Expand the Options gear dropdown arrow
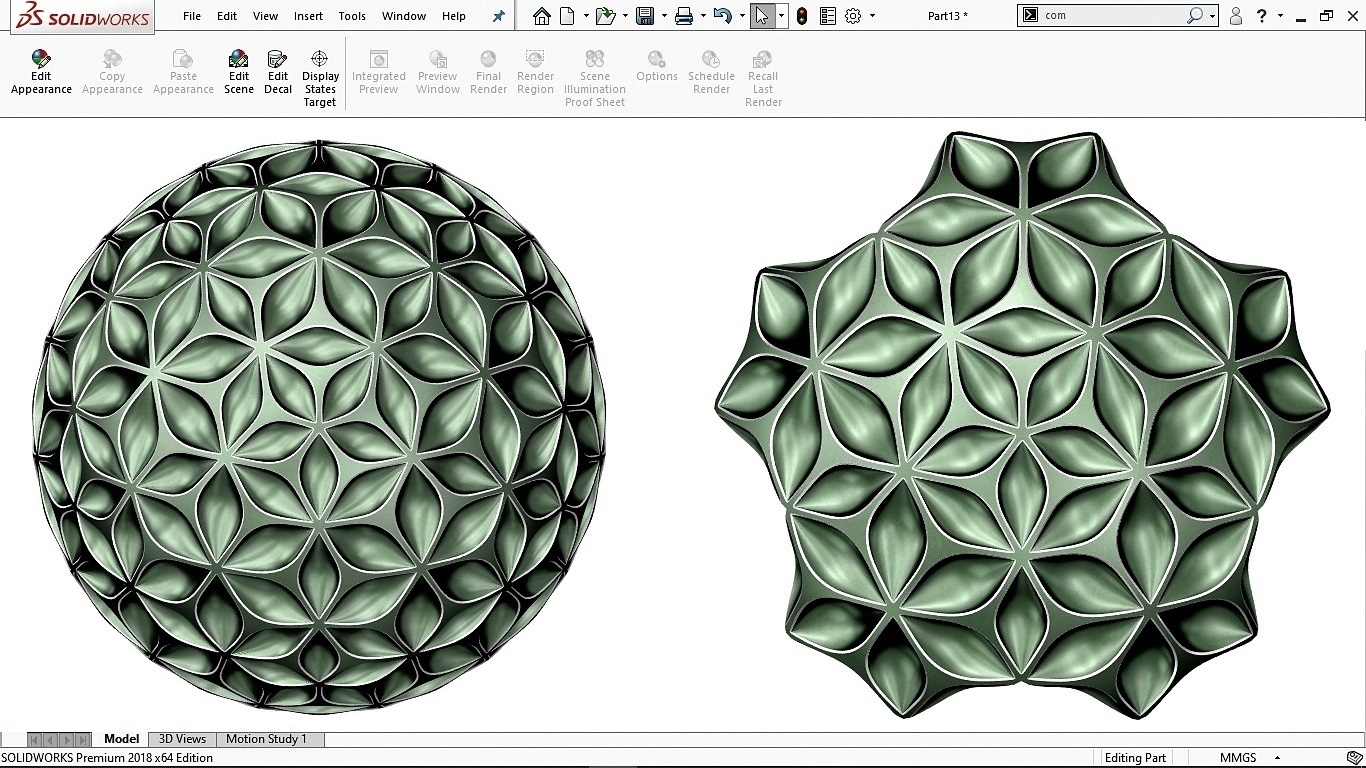The height and width of the screenshot is (768, 1366). [872, 16]
